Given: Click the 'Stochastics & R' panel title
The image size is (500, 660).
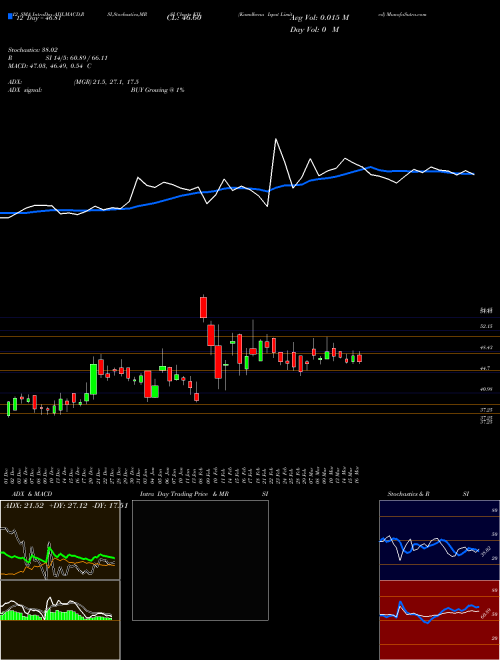Looking at the screenshot, I should (x=409, y=494).
